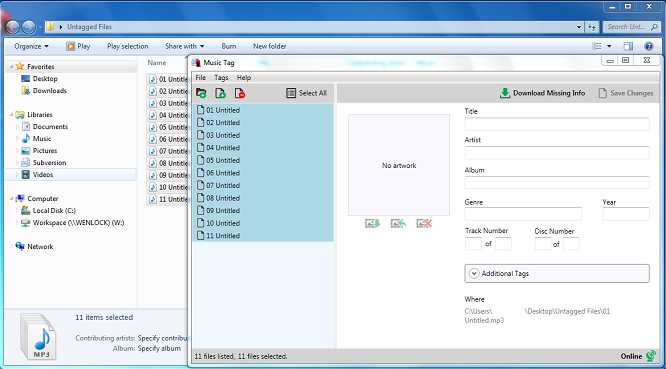Click the Save Changes button
Screen dimensions: 666x369
tap(626, 93)
